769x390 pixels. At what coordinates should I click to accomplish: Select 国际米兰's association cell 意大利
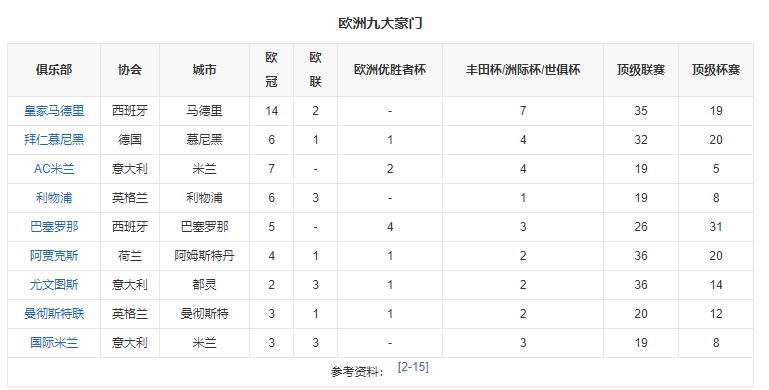click(x=130, y=342)
